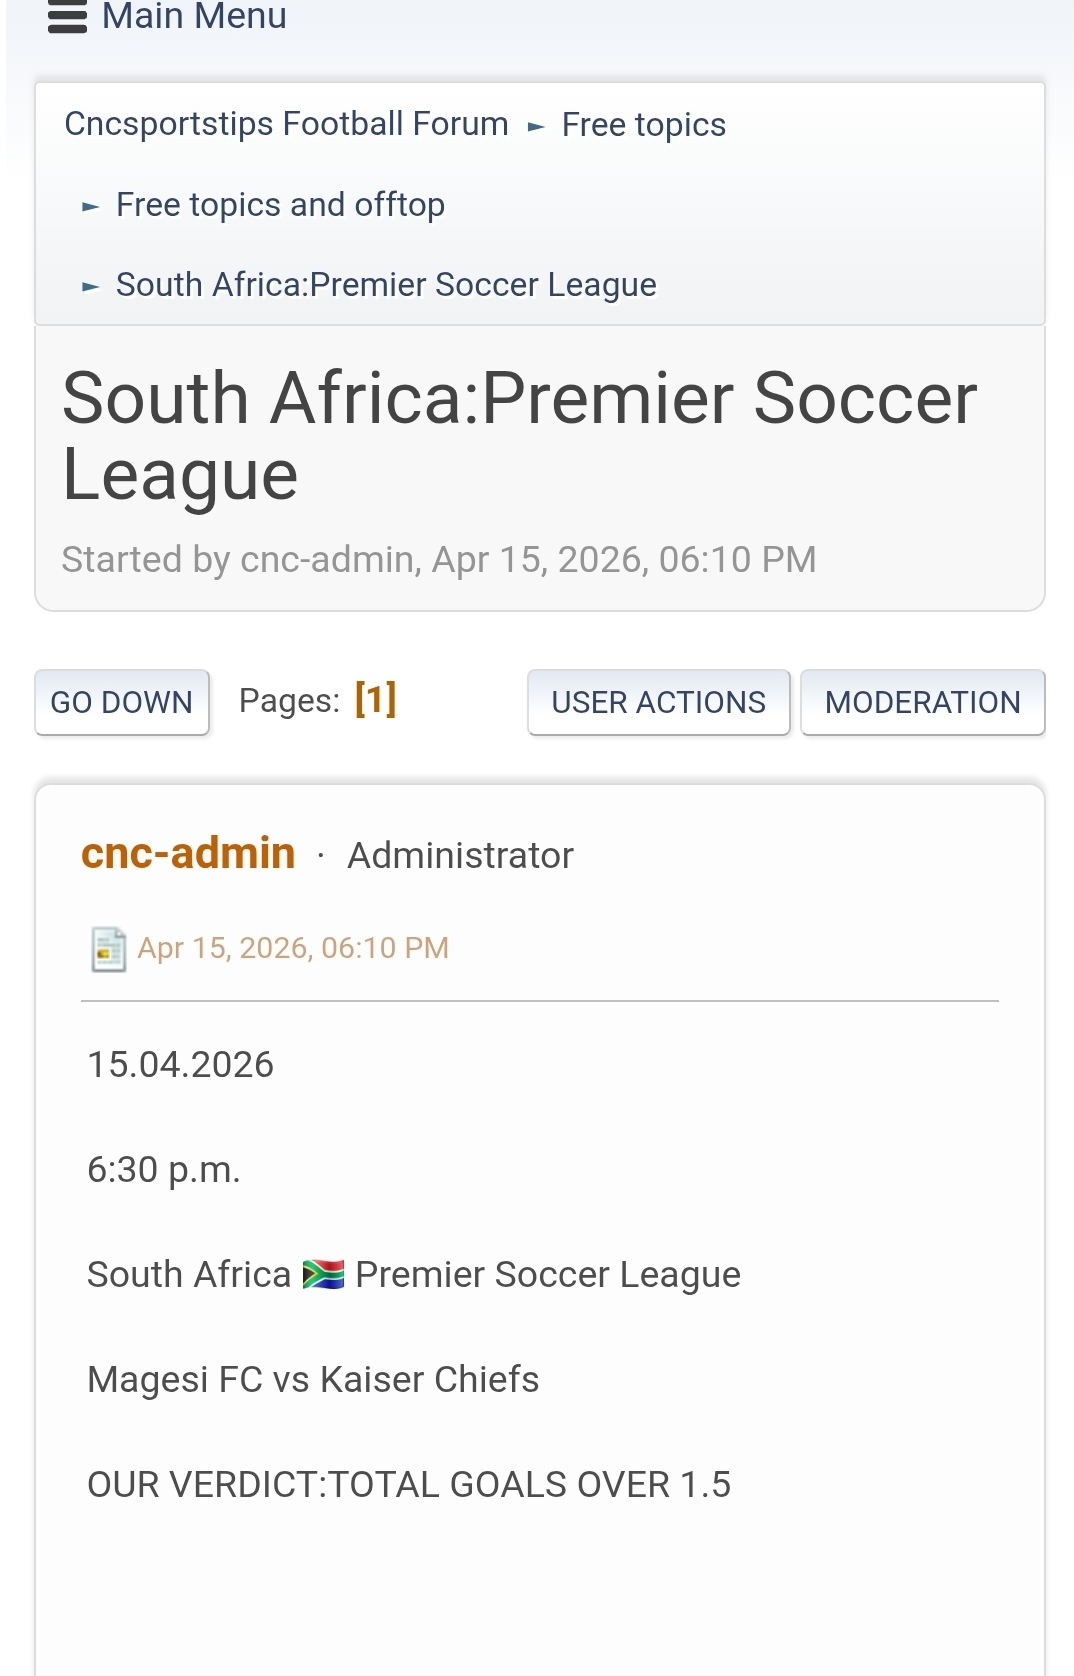Click the arrow before Free topics and offtop
Screen dimensions: 1074x1676
90,207
